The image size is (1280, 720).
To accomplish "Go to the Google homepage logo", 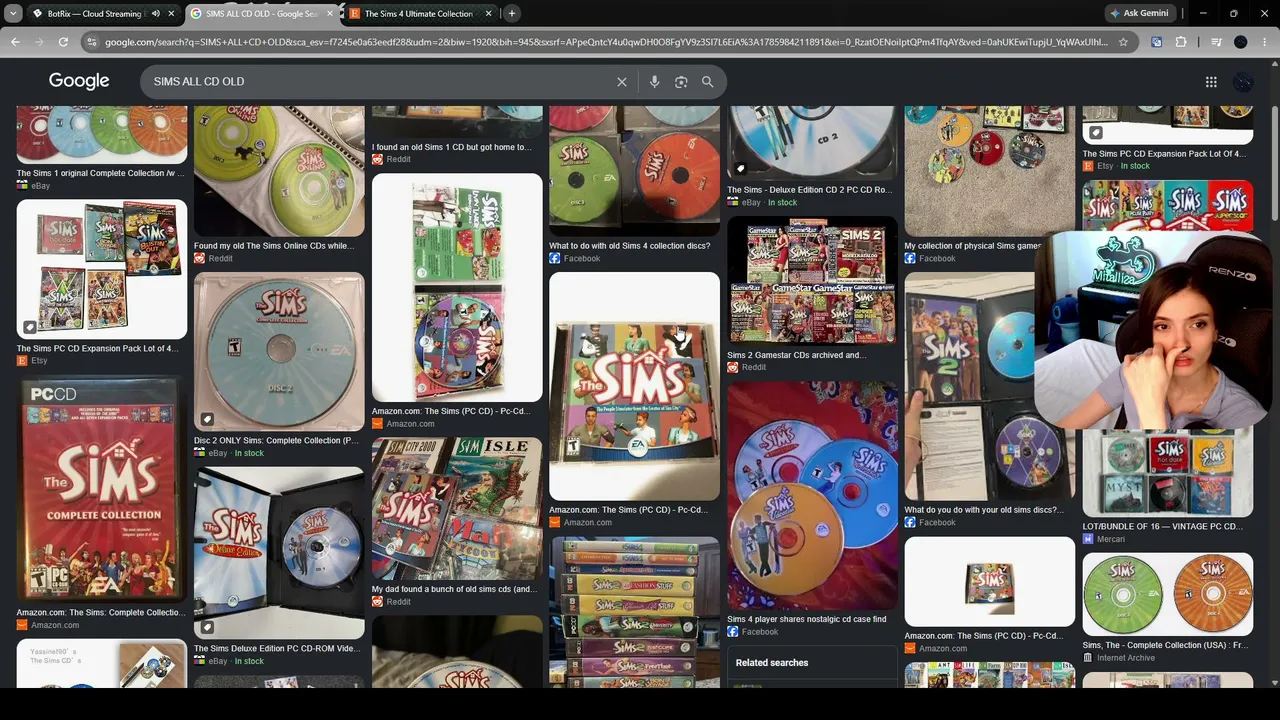I will [79, 81].
